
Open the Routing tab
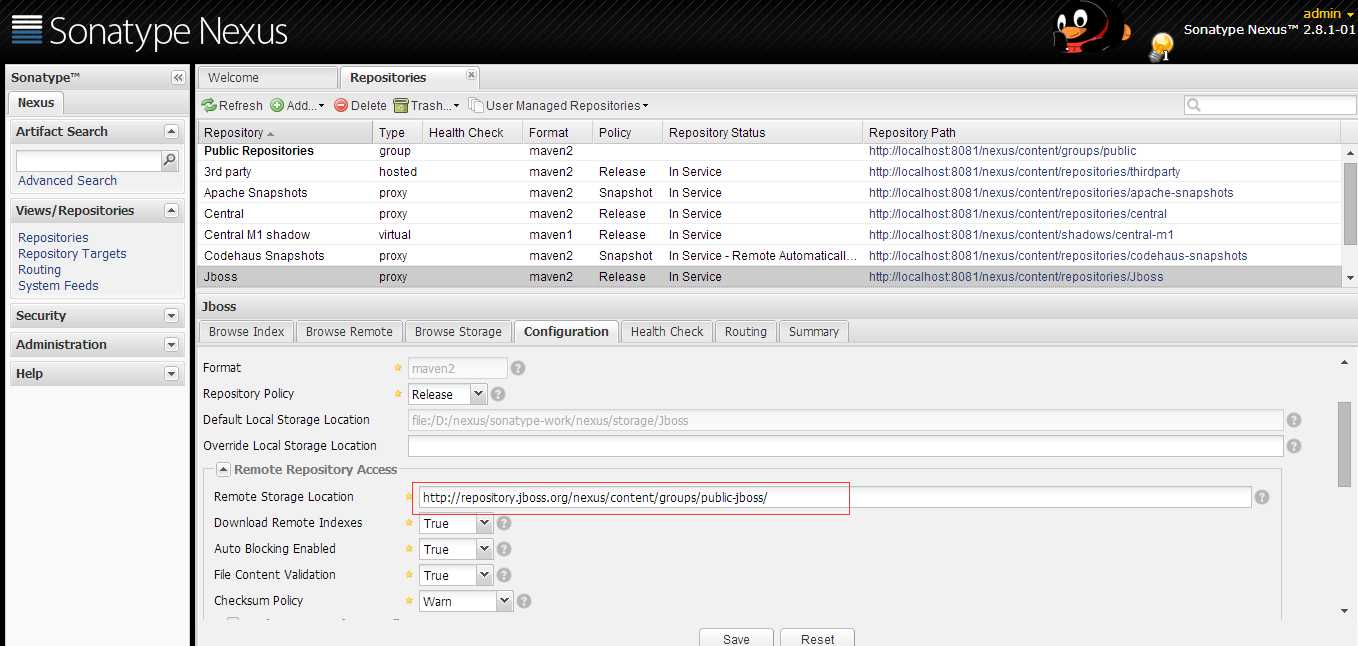click(746, 331)
